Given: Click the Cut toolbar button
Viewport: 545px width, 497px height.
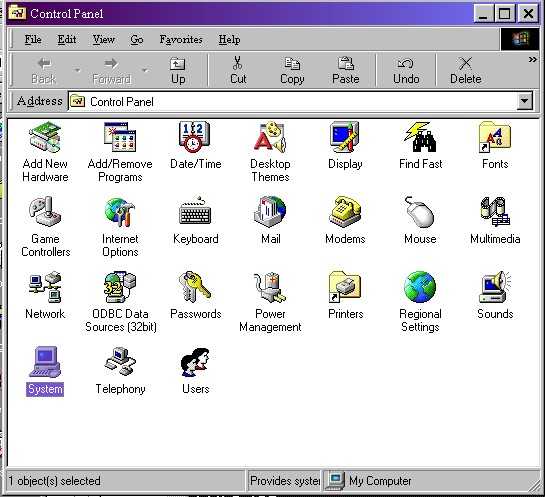Looking at the screenshot, I should [x=238, y=71].
